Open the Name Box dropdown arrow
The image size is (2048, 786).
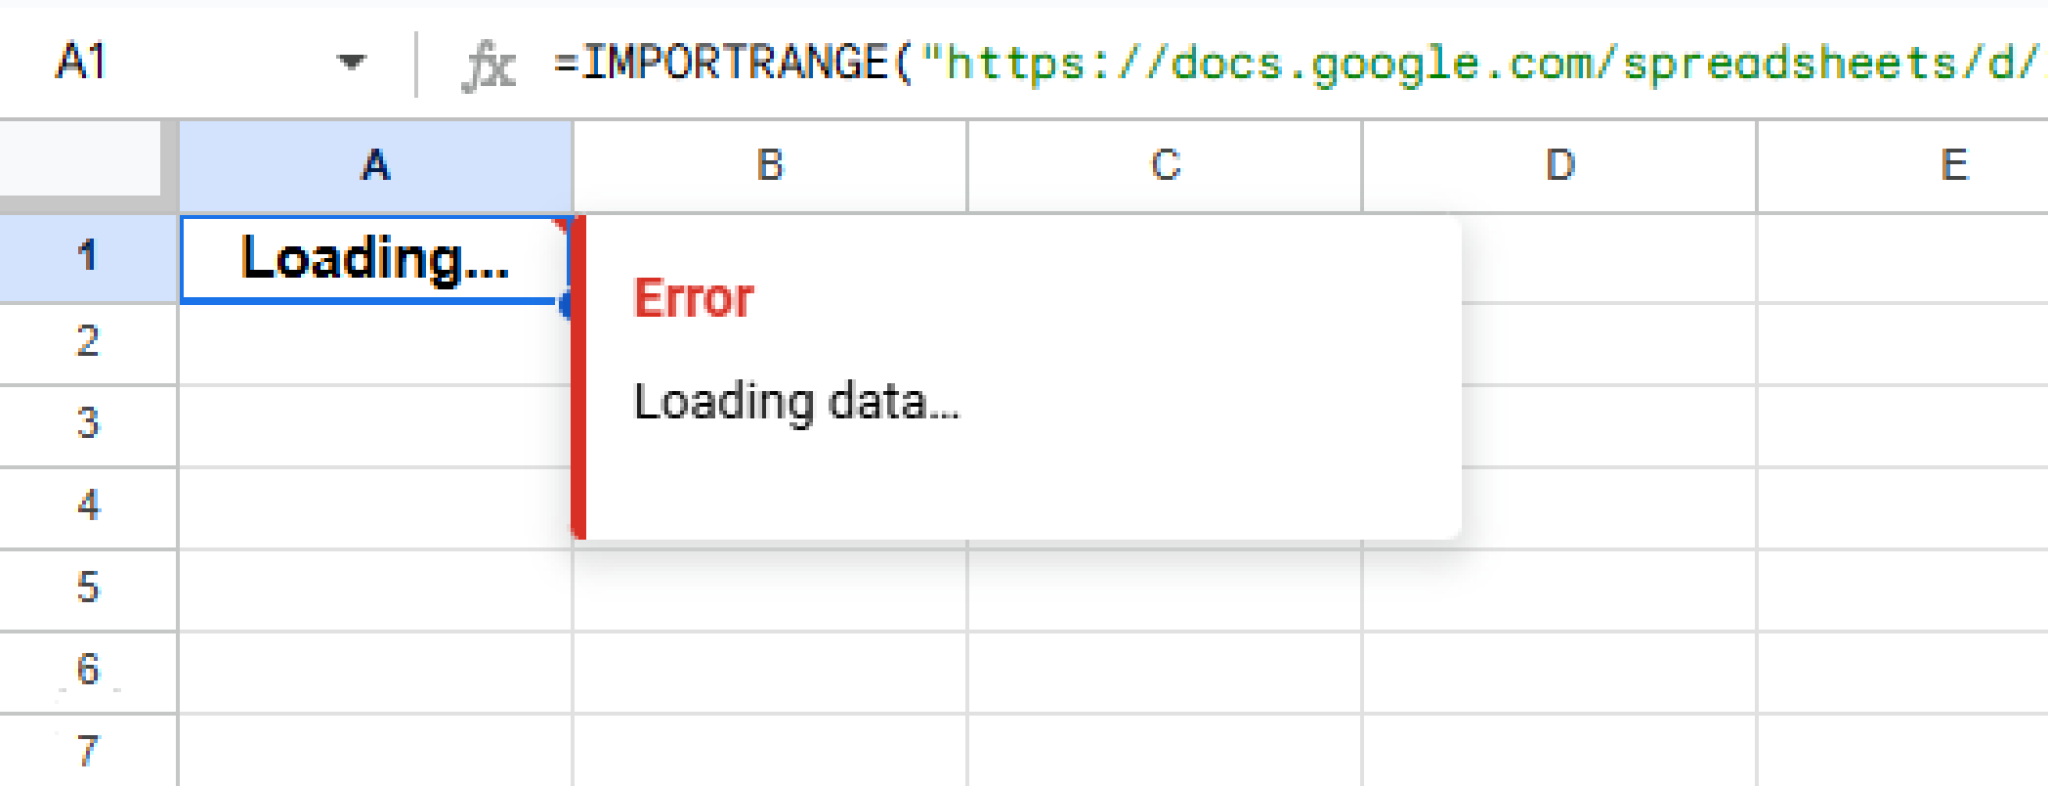coord(352,62)
